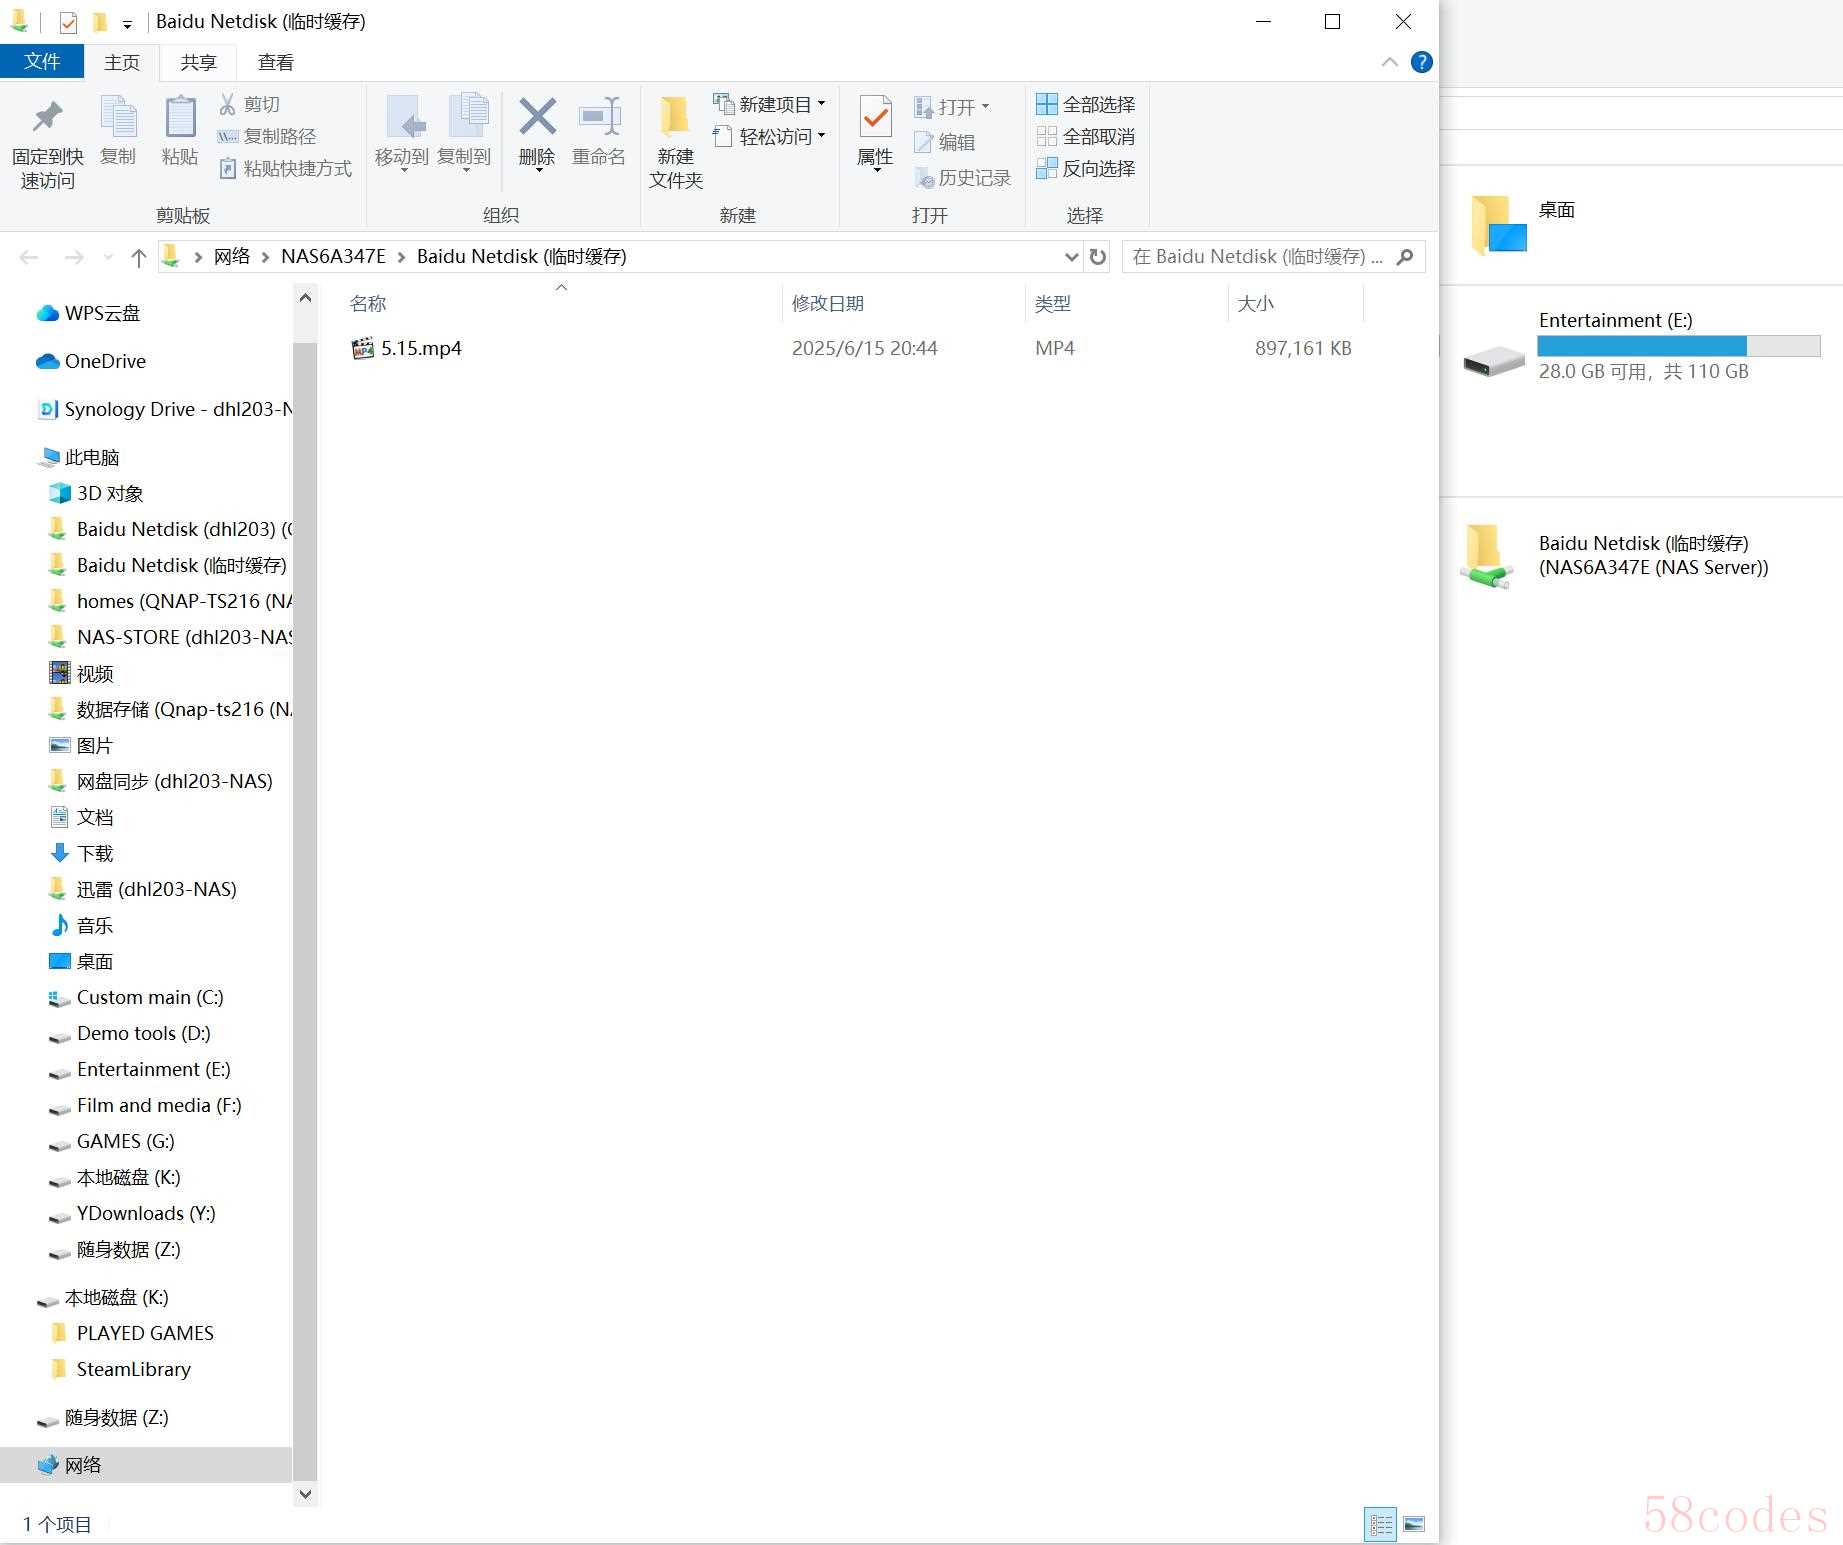Click the navigation pane scrollbar thumb

[304, 910]
